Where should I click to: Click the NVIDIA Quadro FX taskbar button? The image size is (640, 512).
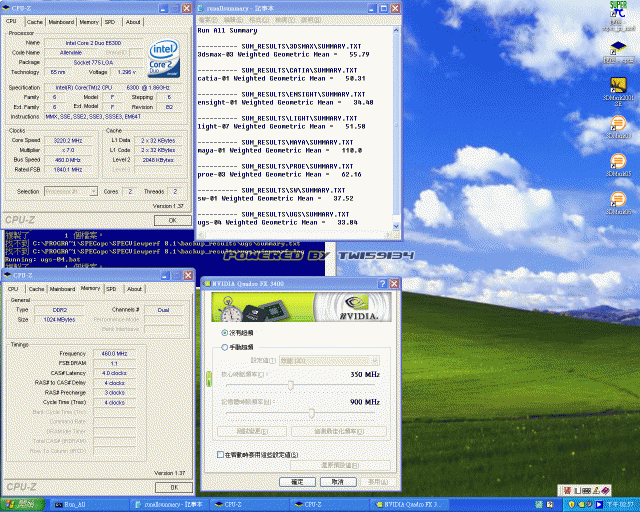click(x=408, y=505)
